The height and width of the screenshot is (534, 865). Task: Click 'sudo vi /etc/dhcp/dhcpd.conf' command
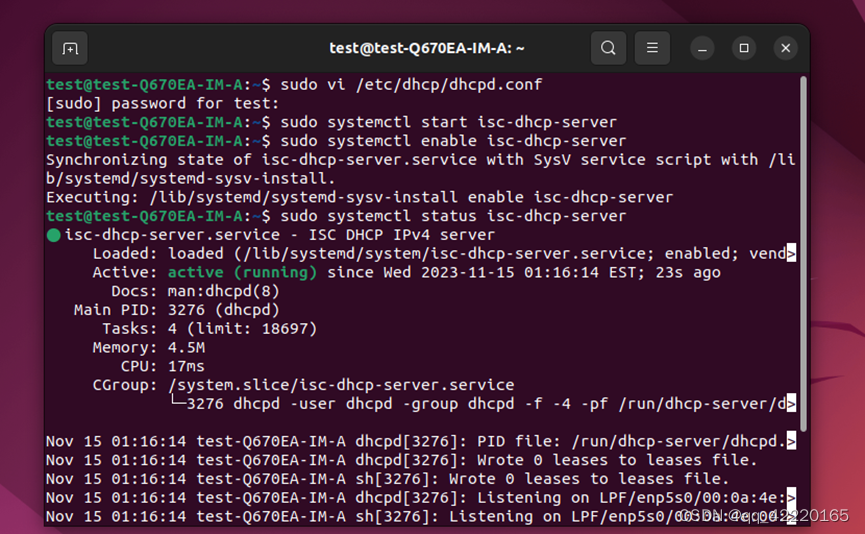coord(411,84)
